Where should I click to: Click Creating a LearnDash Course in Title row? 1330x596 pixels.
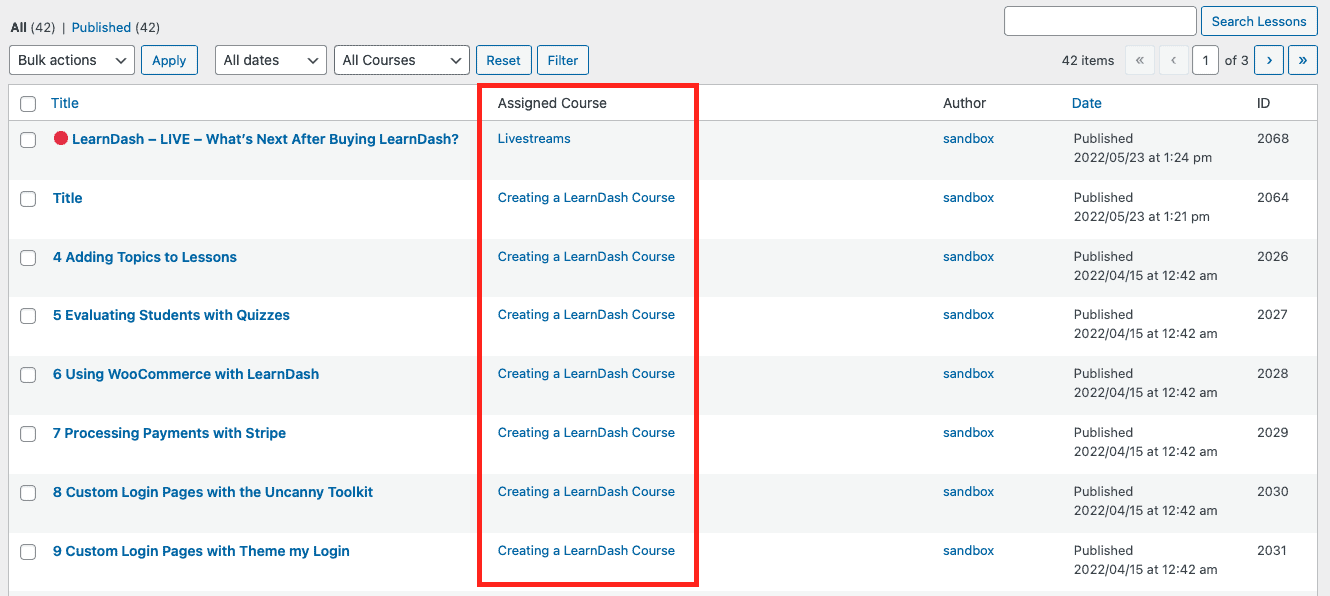[x=586, y=198]
